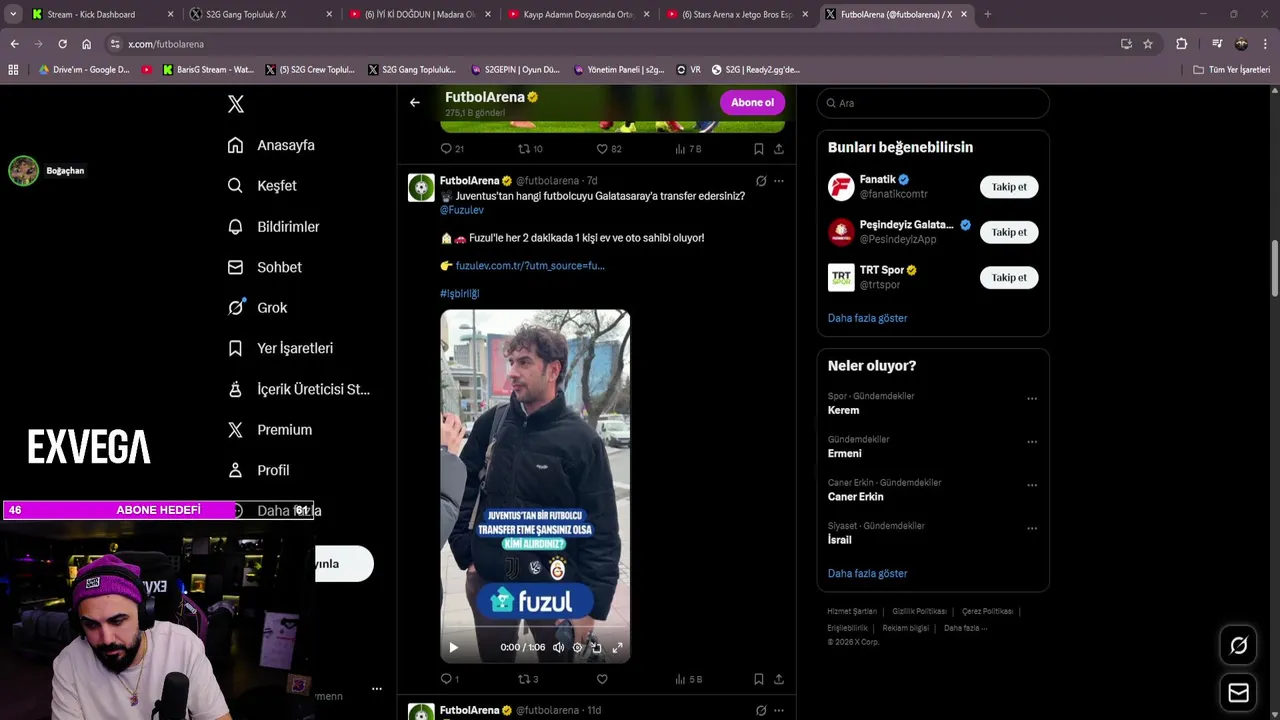
Task: Click the Abone ol button
Action: (x=752, y=102)
